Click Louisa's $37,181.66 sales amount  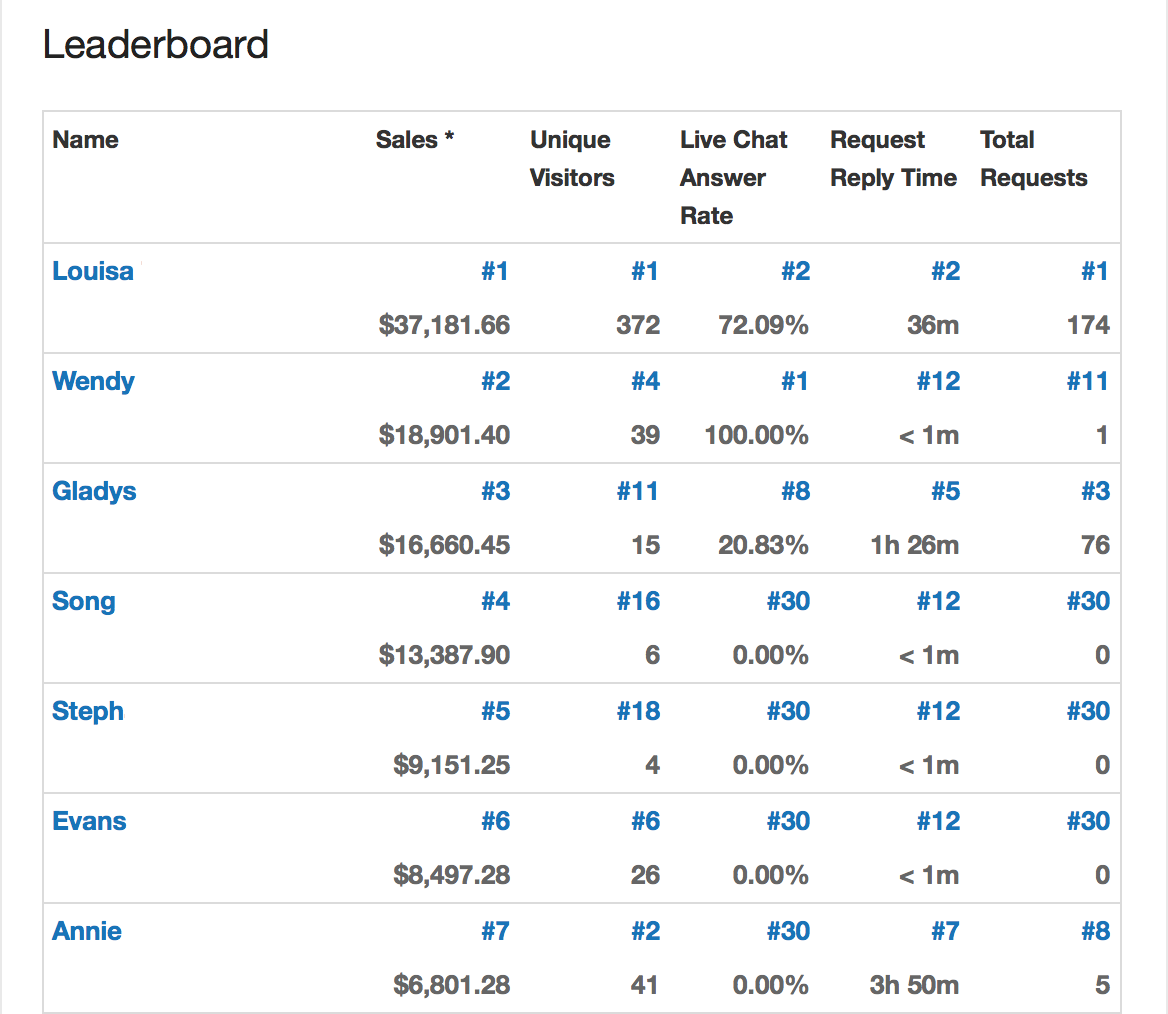444,325
